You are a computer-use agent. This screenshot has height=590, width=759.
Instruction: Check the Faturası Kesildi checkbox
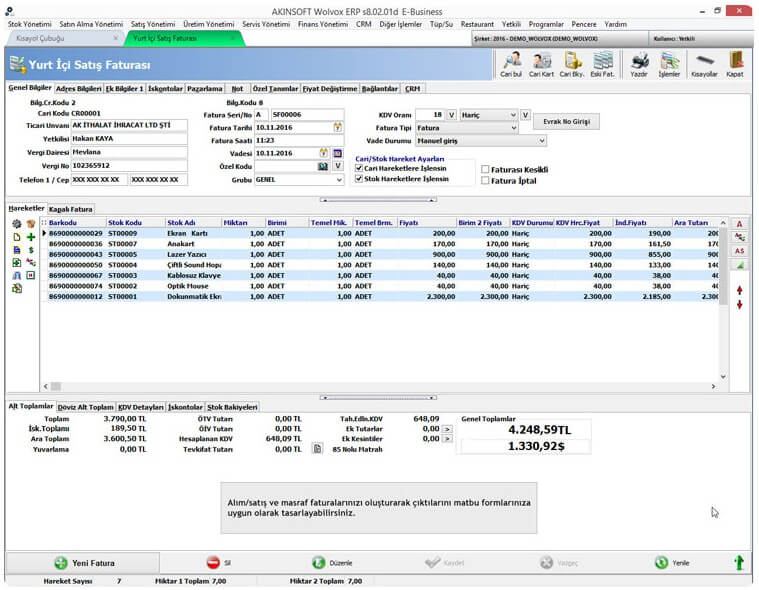coord(485,169)
